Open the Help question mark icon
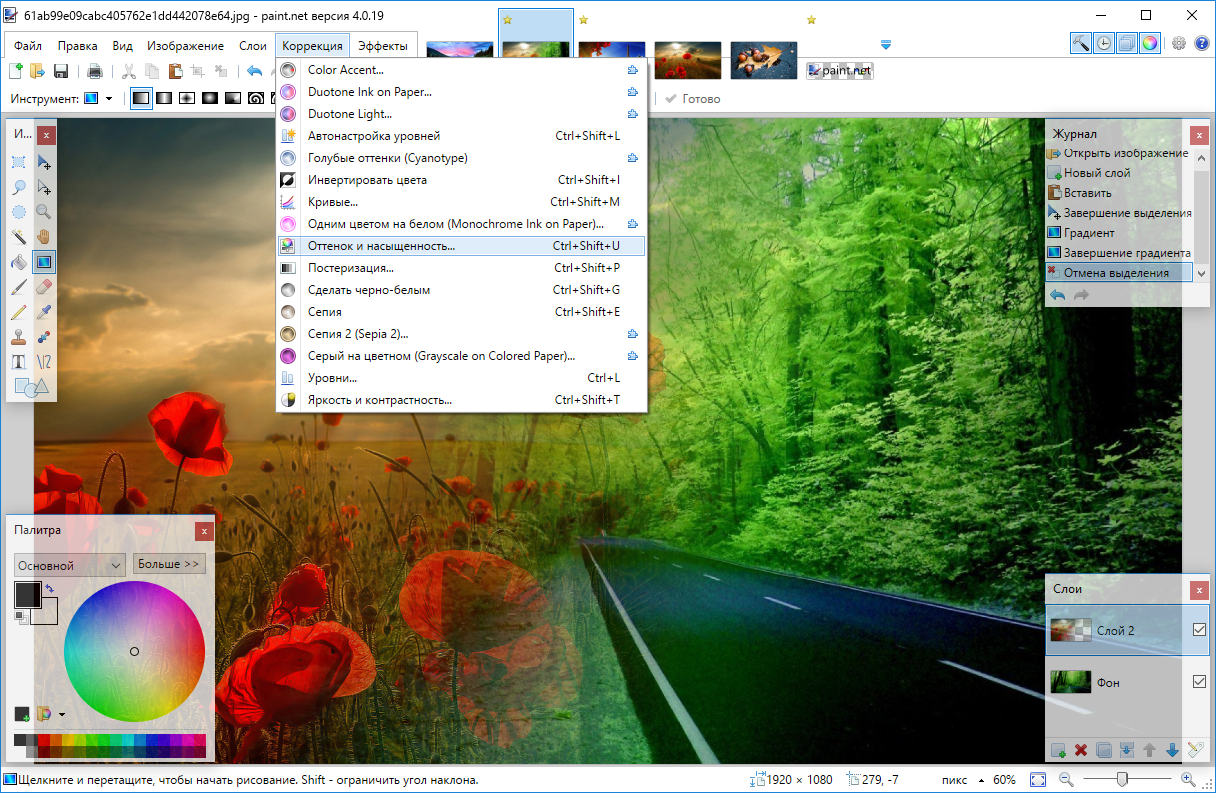The height and width of the screenshot is (793, 1216). pyautogui.click(x=1202, y=43)
